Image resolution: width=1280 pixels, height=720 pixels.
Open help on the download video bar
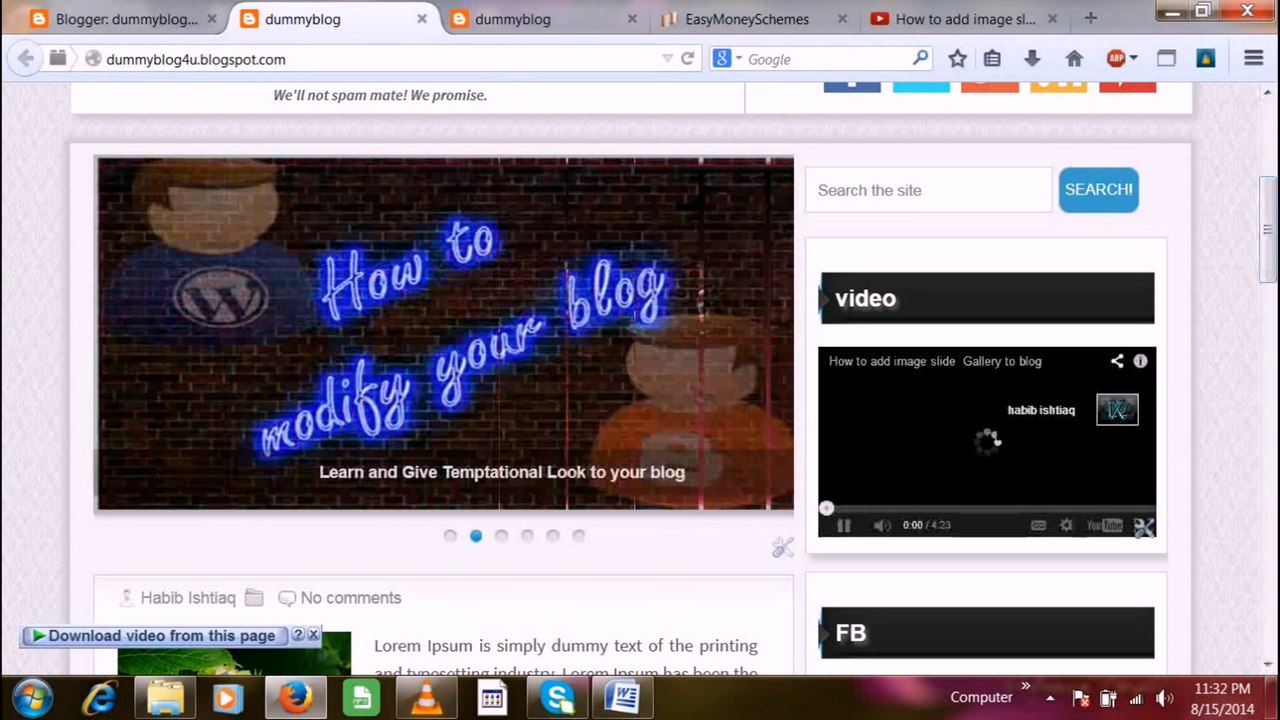click(297, 635)
